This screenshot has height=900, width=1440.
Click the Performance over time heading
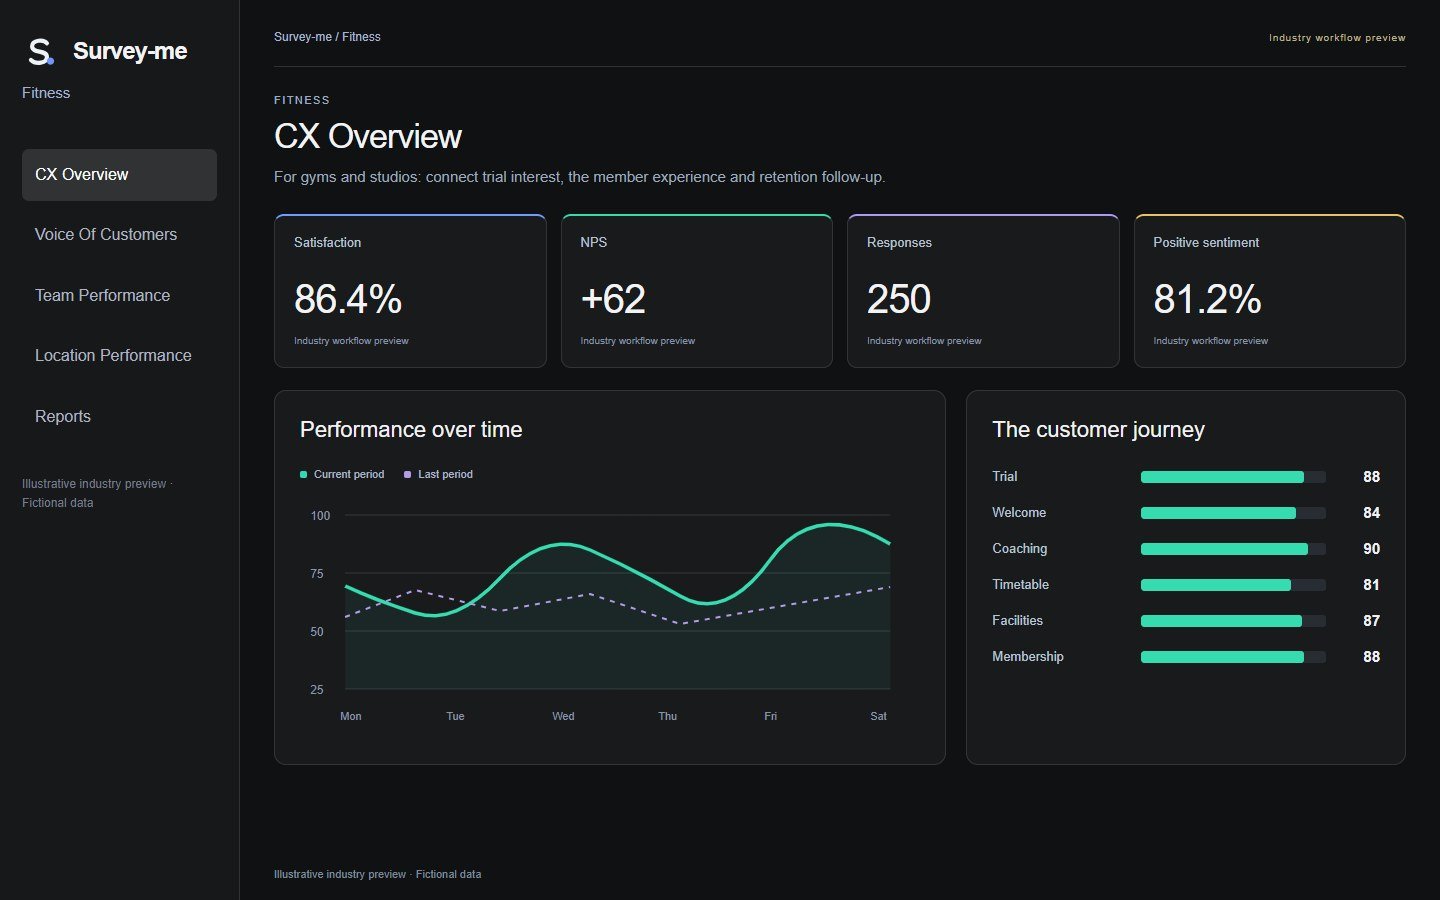[x=411, y=430]
